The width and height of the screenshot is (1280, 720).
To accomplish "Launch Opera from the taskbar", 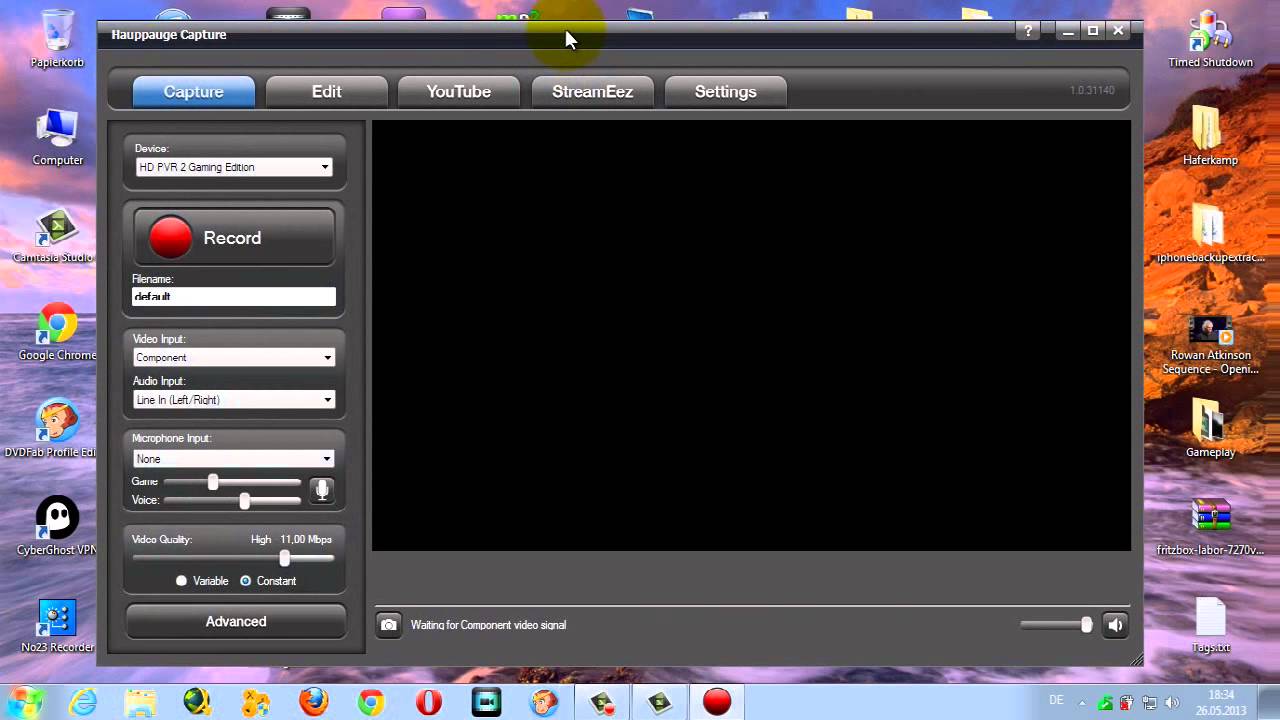I will [429, 702].
